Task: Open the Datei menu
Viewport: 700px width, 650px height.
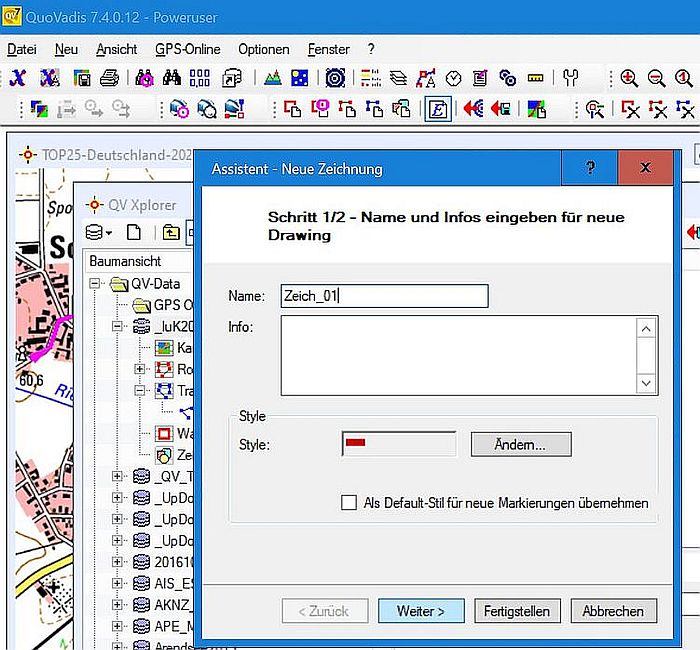Action: [22, 49]
